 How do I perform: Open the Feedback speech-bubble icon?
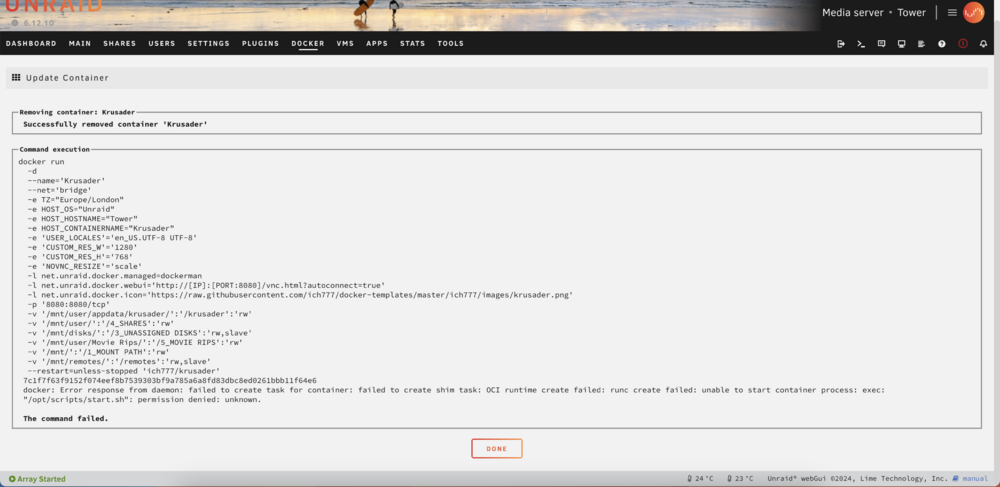(881, 44)
